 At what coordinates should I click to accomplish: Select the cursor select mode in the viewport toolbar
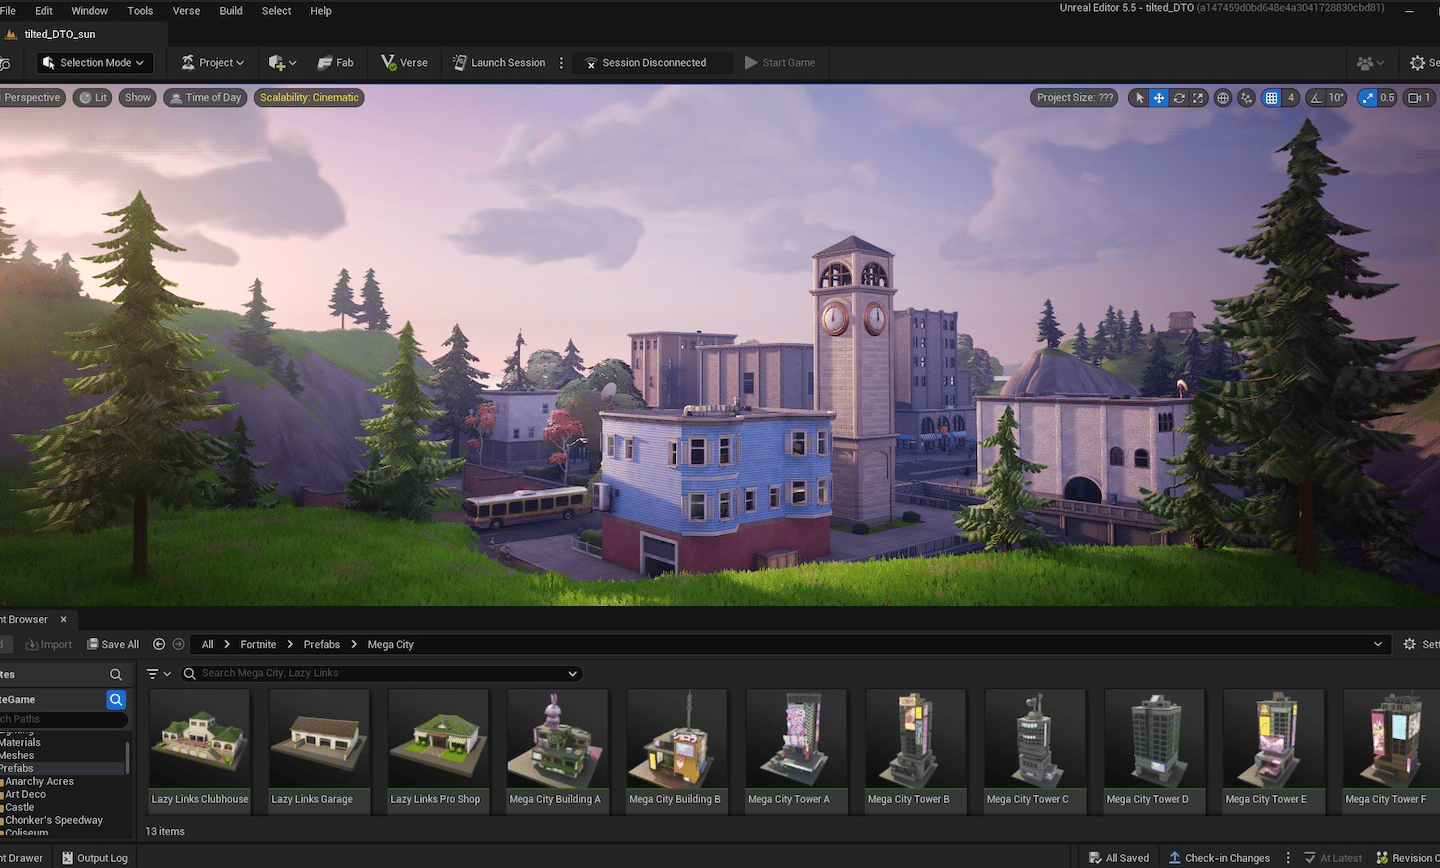1139,98
